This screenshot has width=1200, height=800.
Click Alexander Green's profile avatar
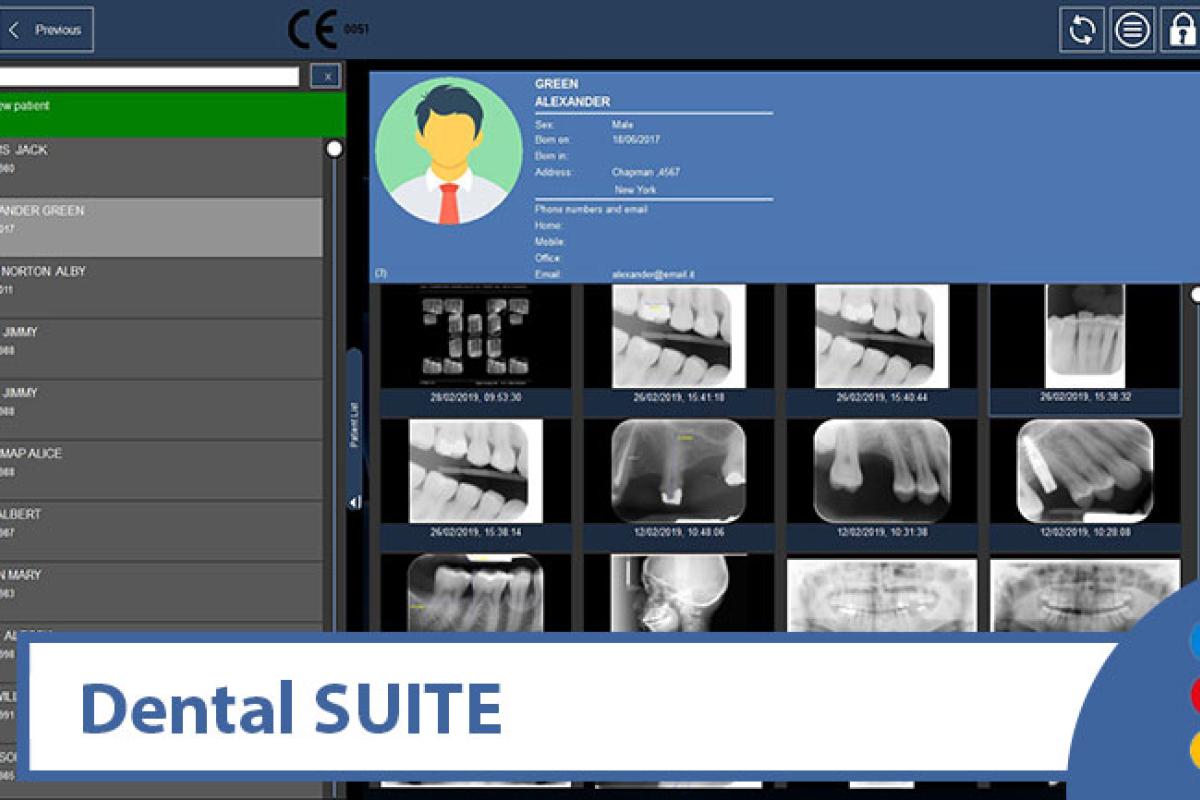tap(448, 151)
